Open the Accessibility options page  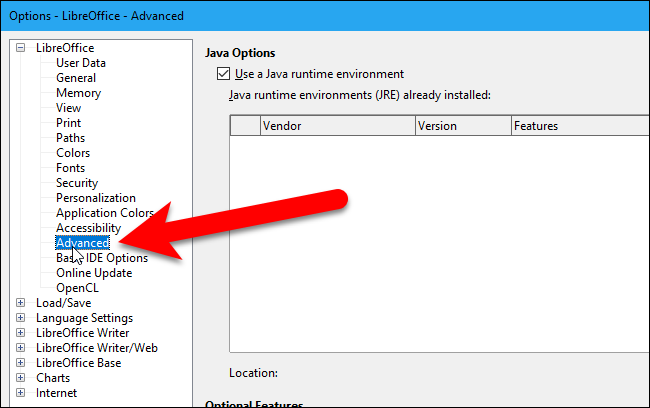point(88,228)
